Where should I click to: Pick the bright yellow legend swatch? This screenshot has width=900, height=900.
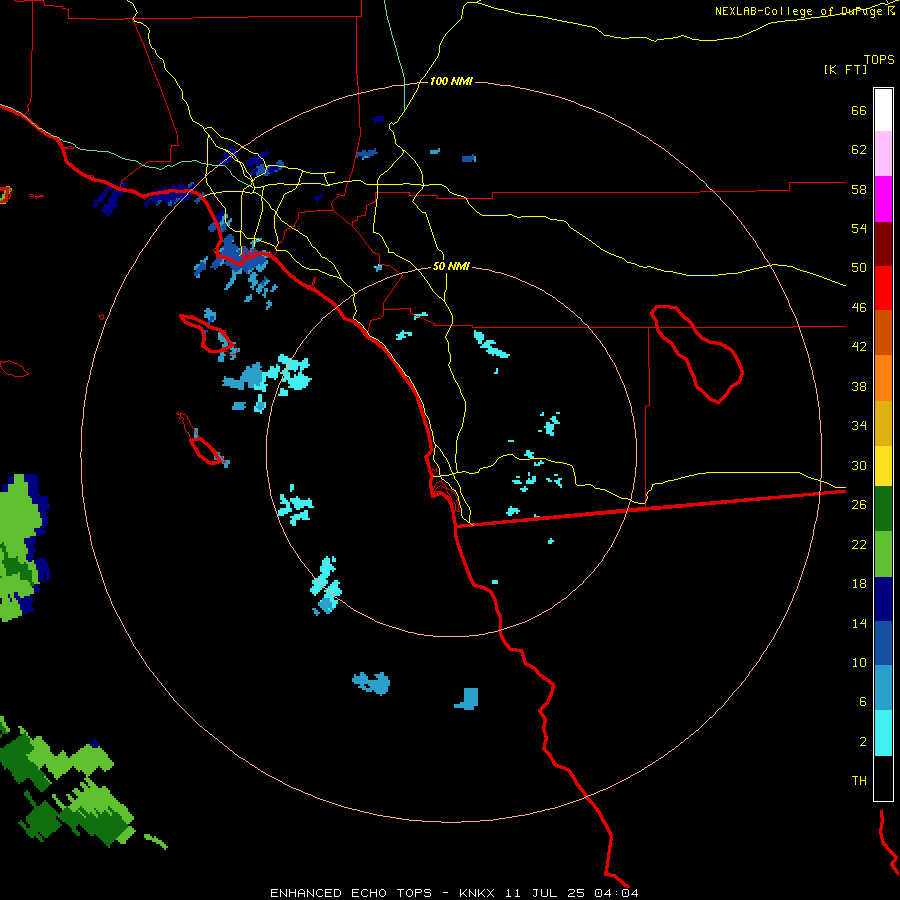(883, 466)
